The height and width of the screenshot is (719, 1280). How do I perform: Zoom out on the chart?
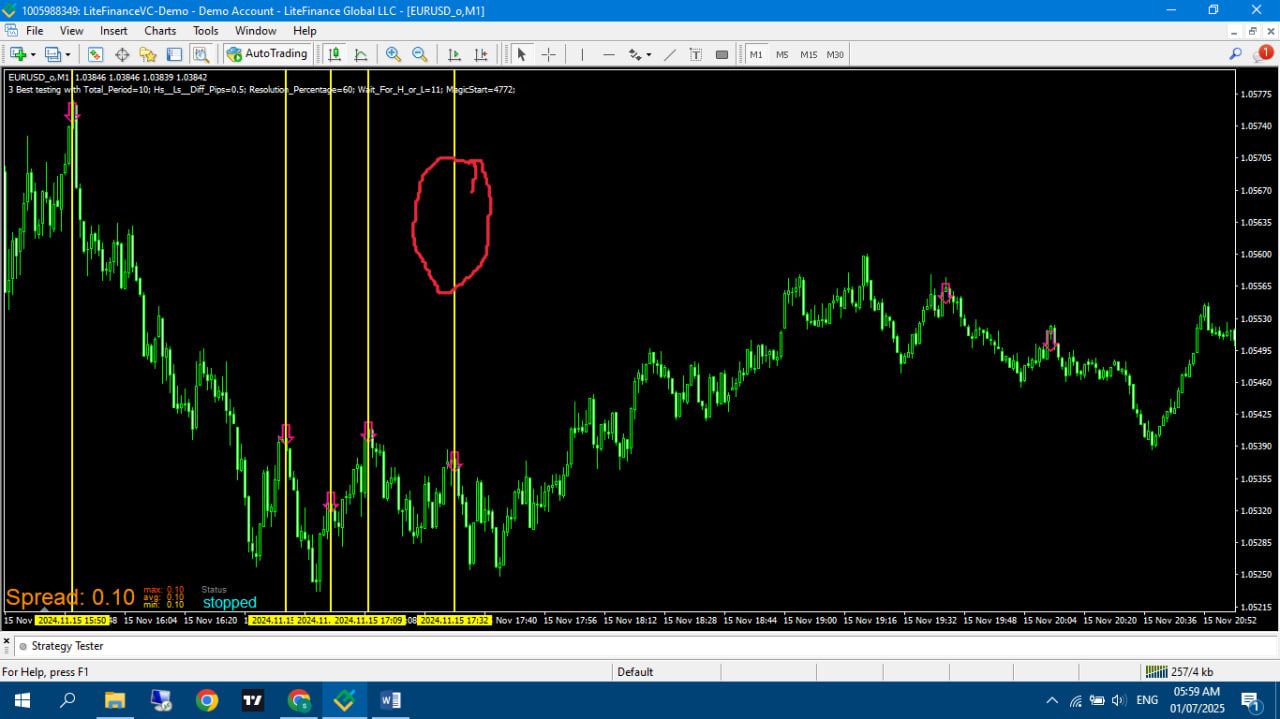coord(420,54)
